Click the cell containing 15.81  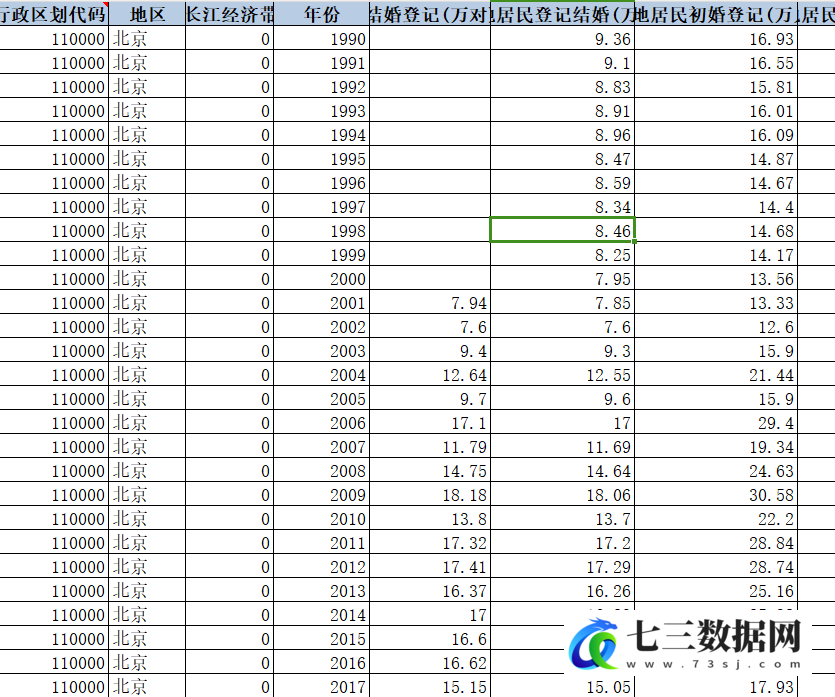[x=716, y=86]
